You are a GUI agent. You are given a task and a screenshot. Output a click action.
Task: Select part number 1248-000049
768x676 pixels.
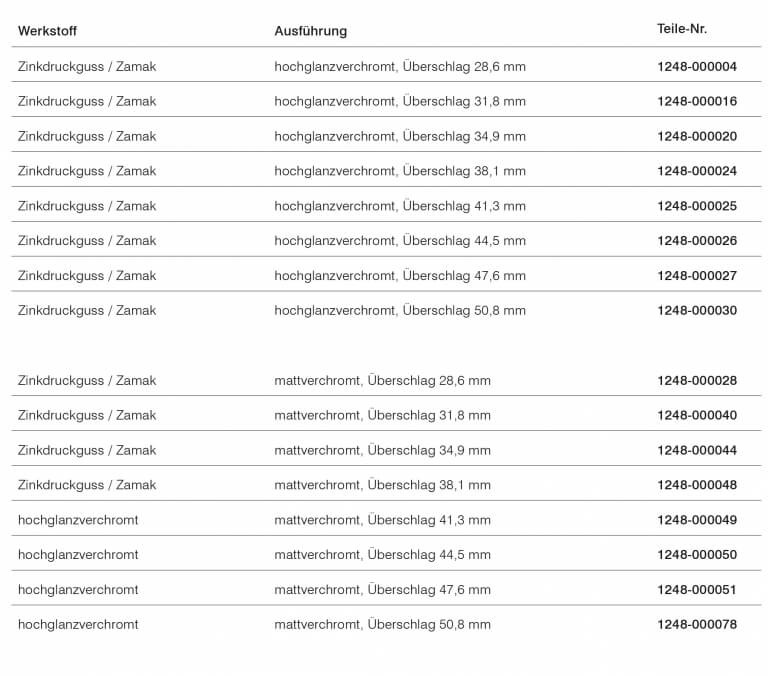click(x=696, y=520)
